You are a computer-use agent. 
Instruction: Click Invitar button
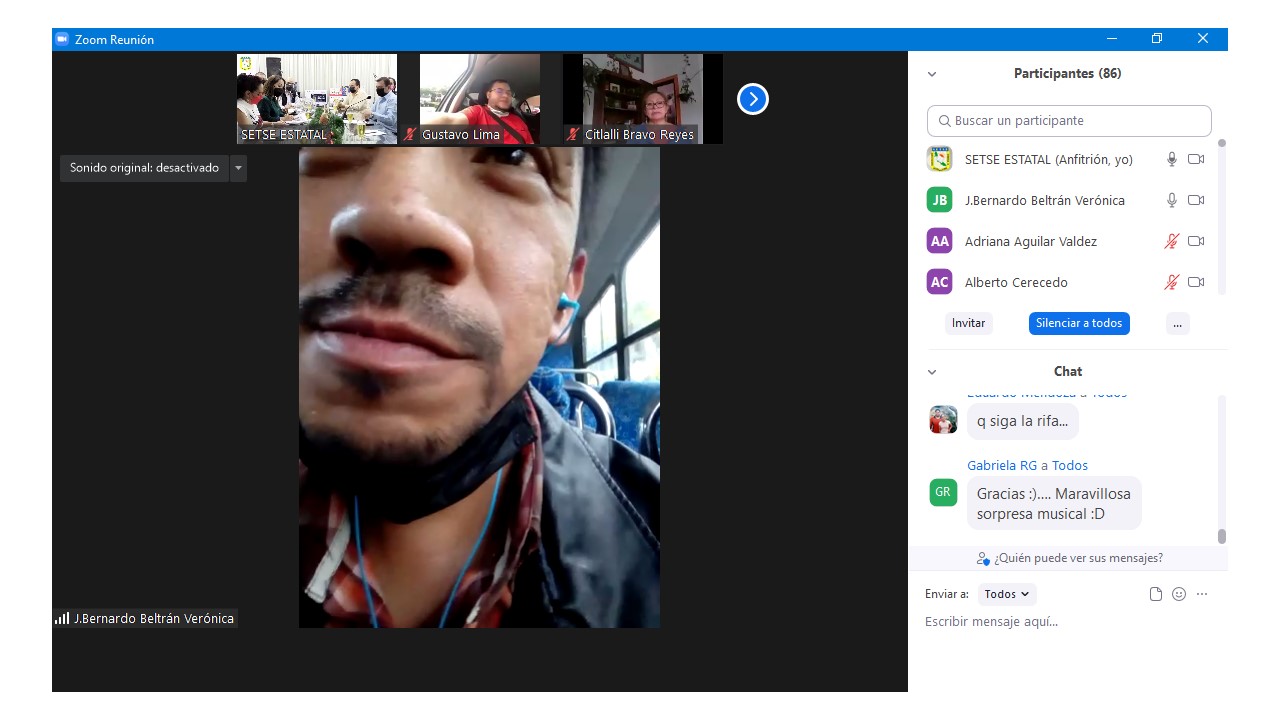(x=968, y=323)
